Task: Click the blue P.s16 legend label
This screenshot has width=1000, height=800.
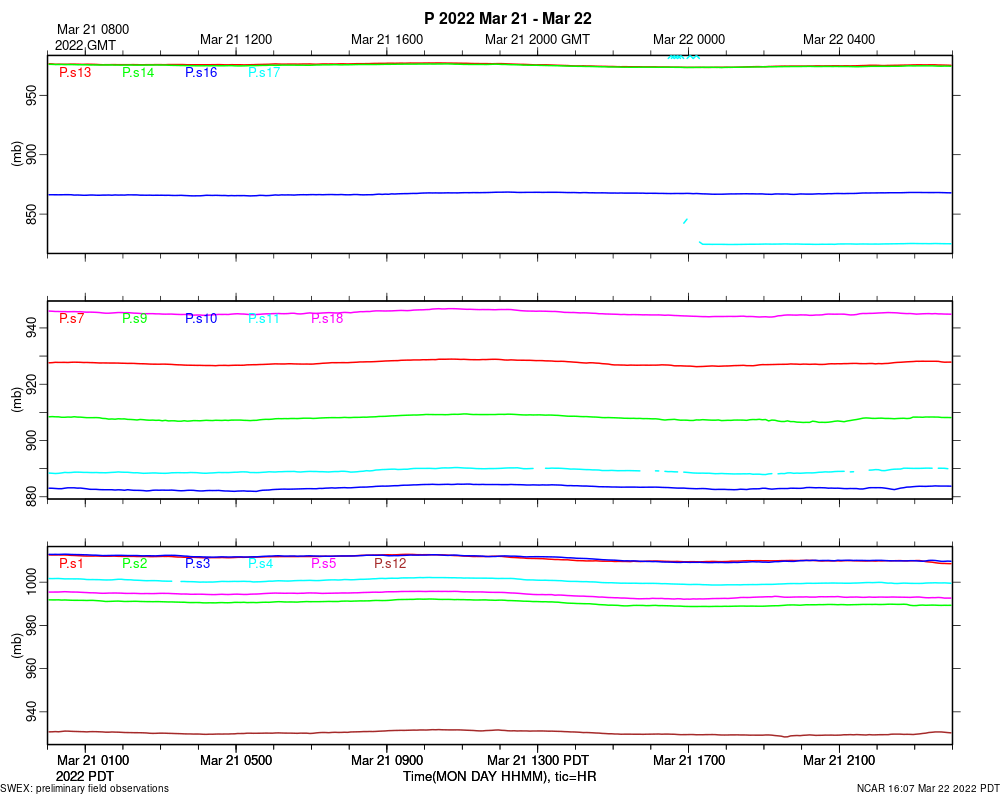Action: (201, 73)
